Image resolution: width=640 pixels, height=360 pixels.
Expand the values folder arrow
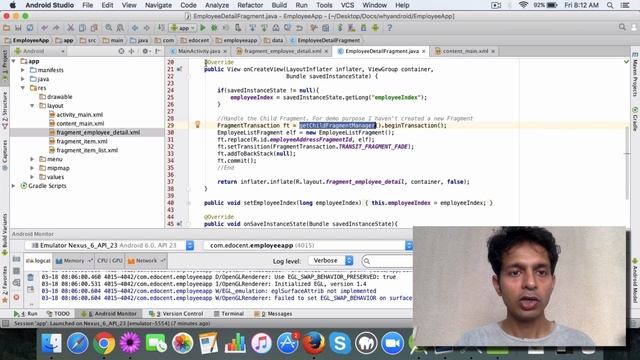click(32, 177)
